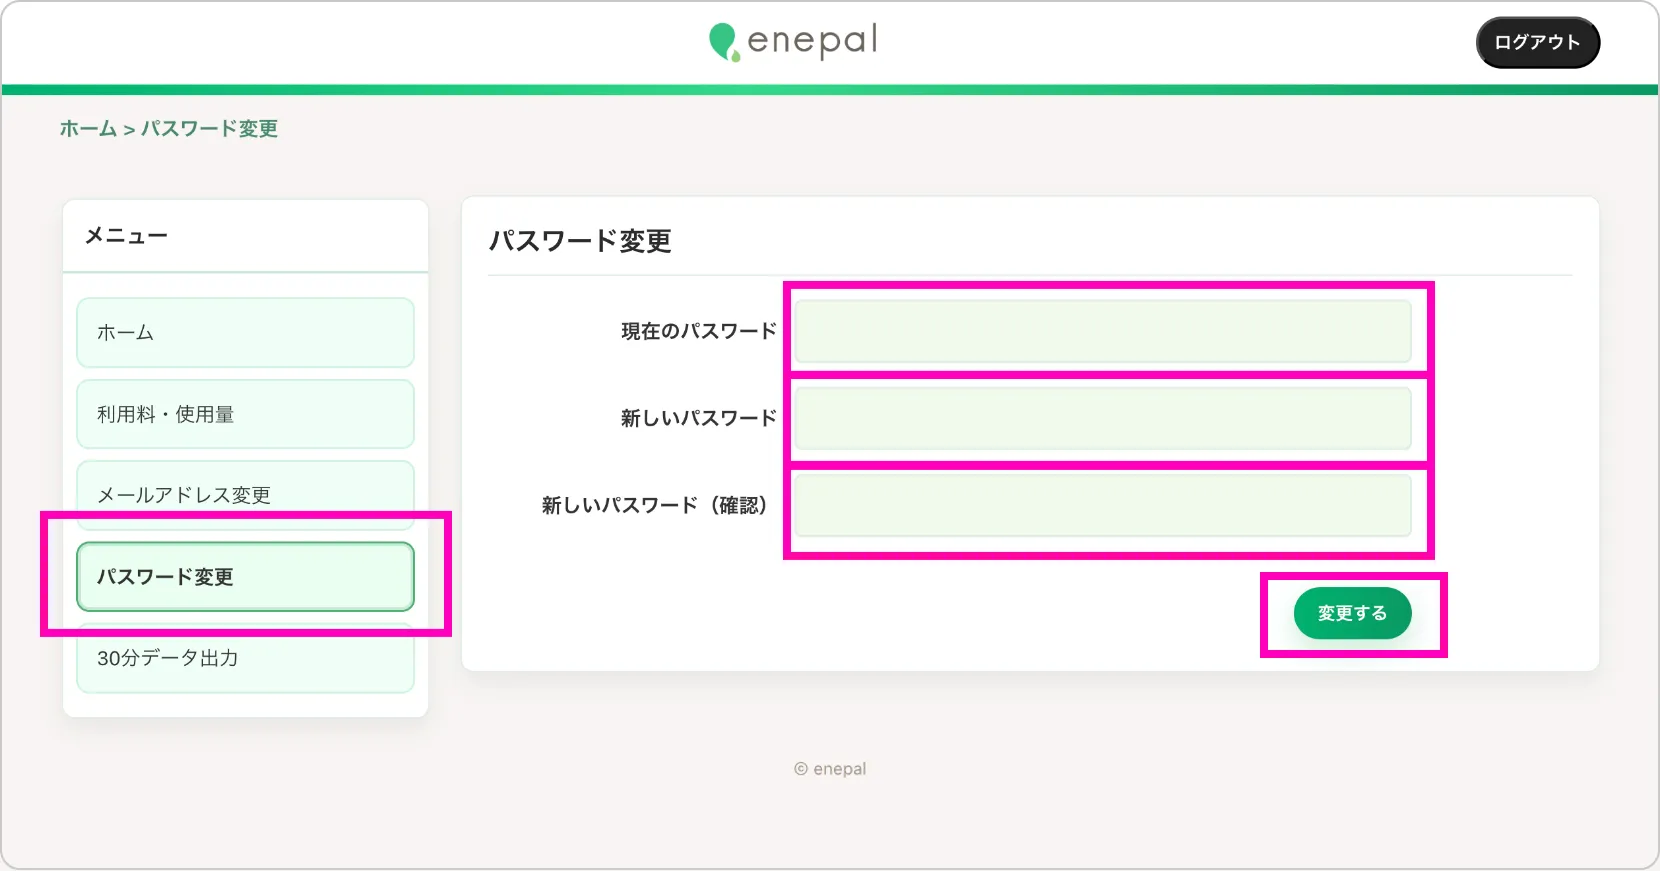Click the 現在のパスワード field label

698,331
